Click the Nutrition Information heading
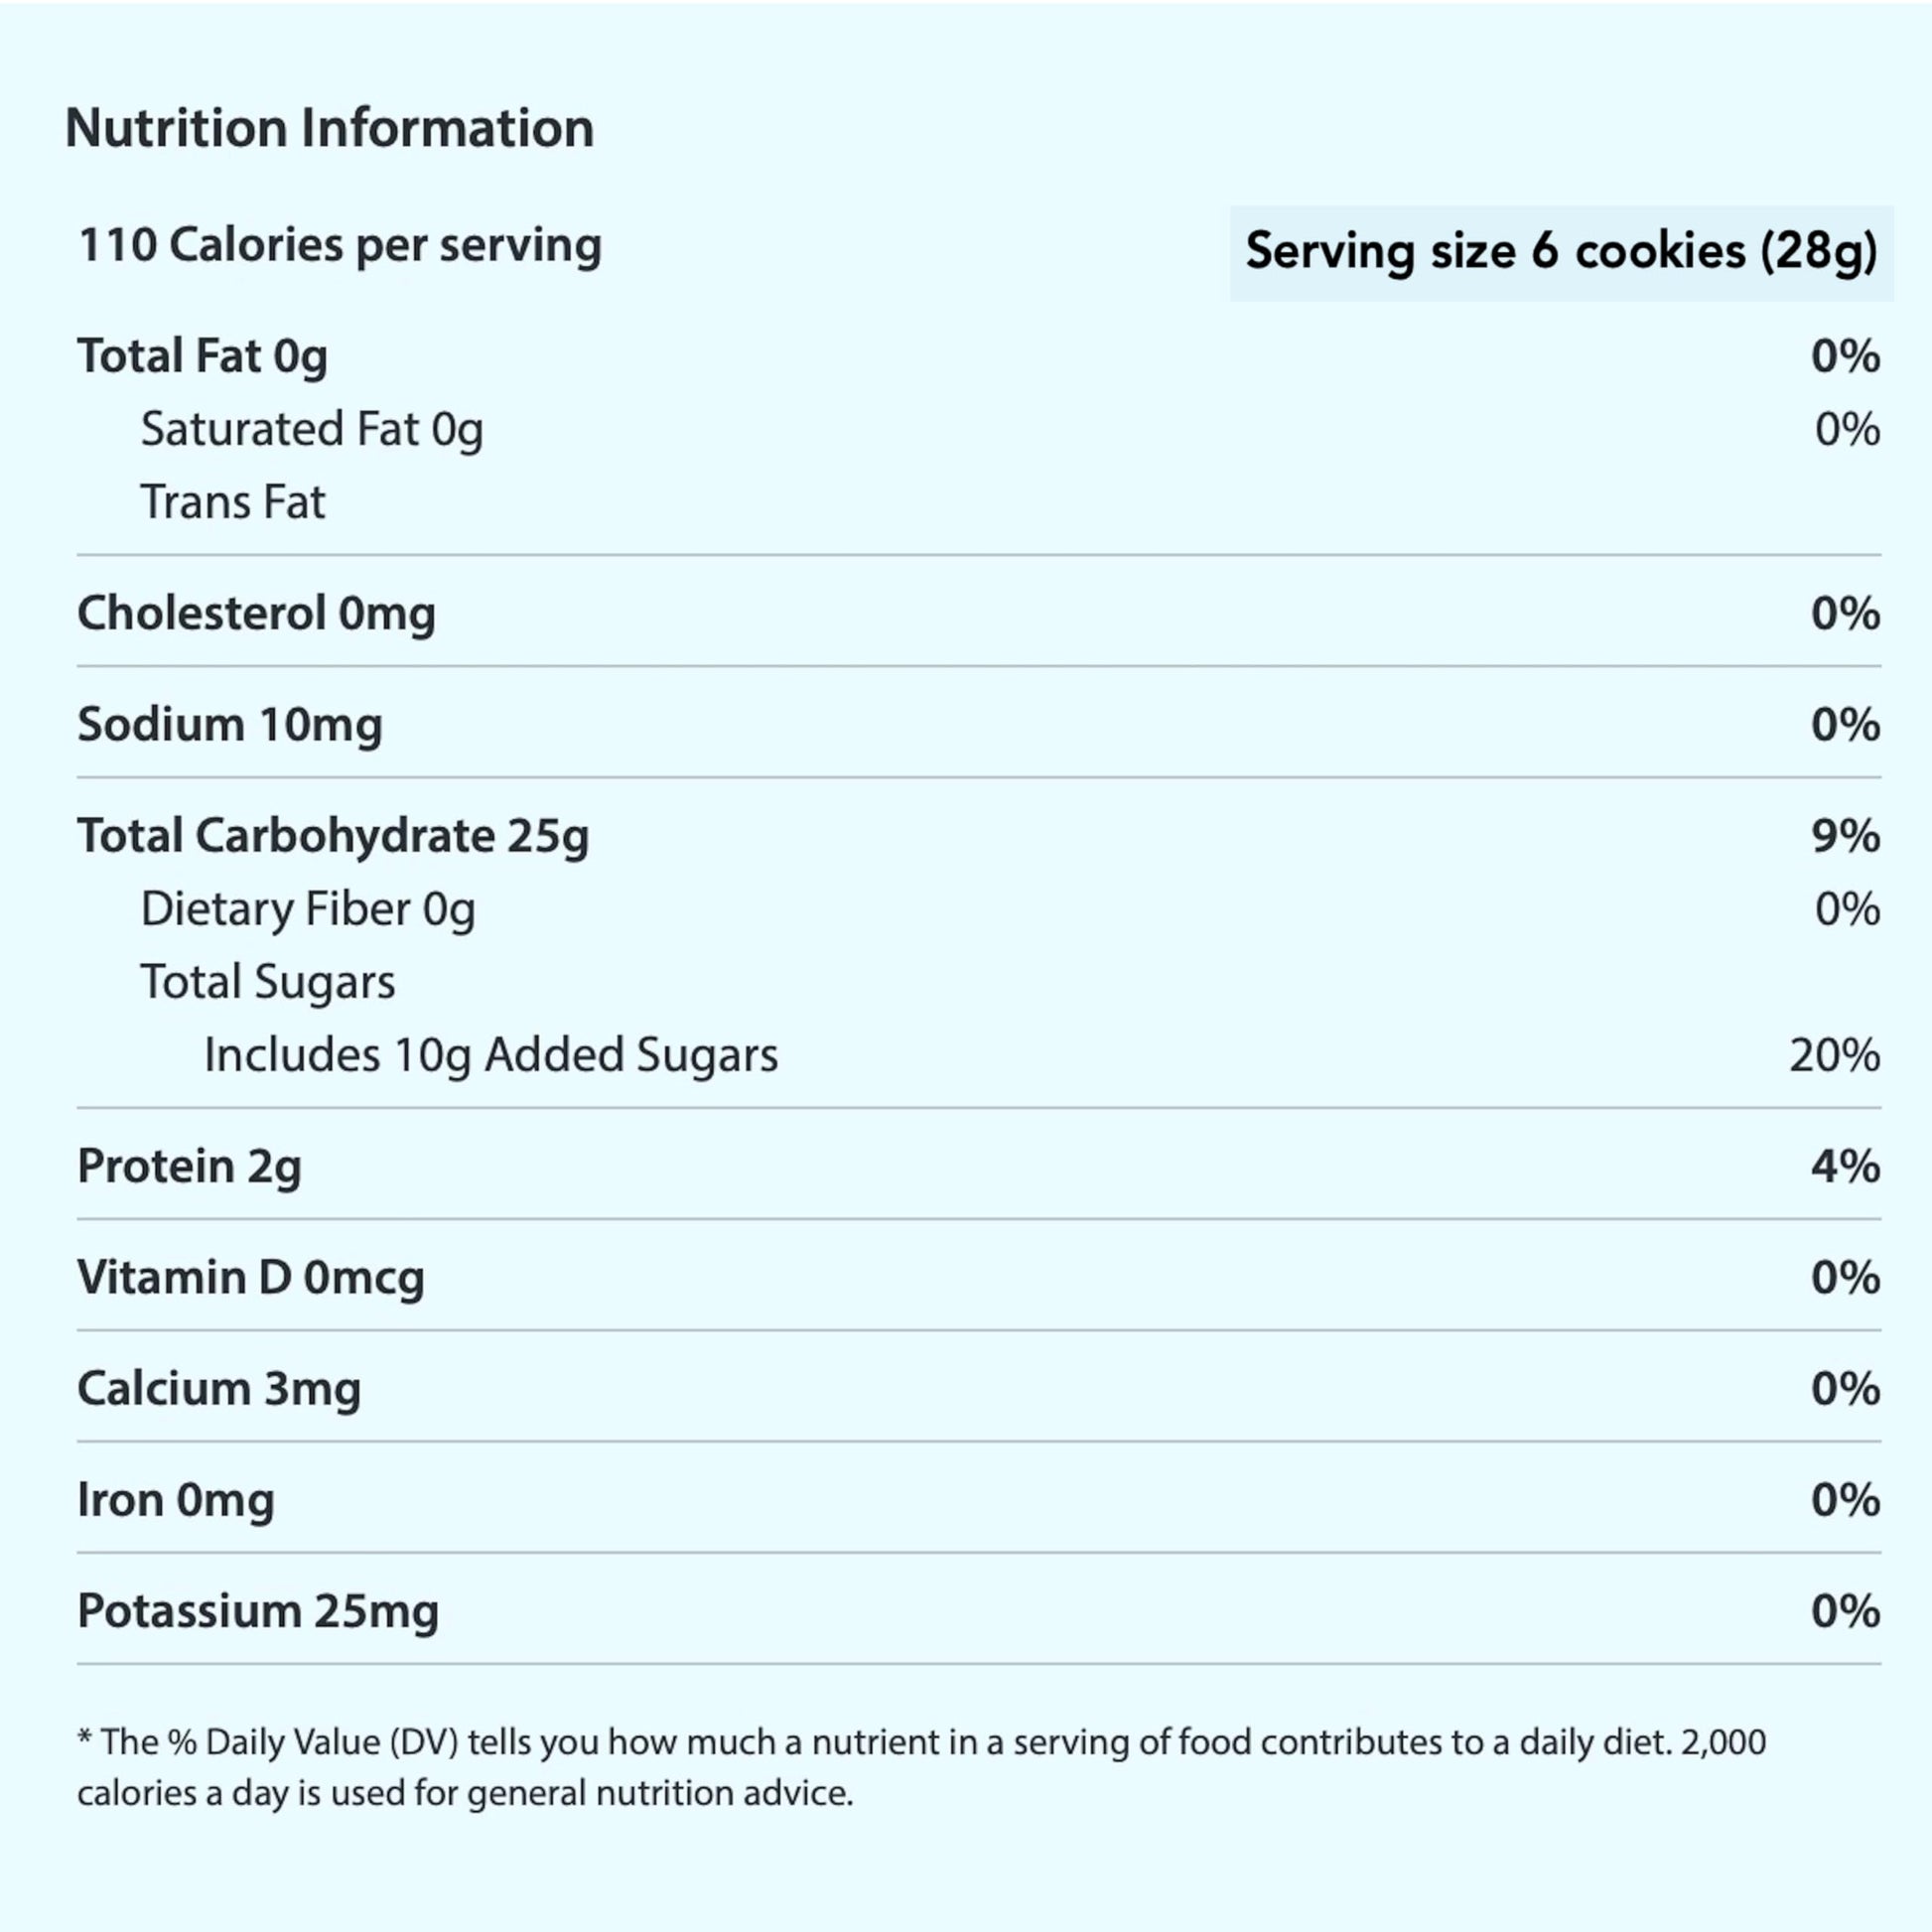Image resolution: width=1932 pixels, height=1932 pixels. [x=329, y=129]
